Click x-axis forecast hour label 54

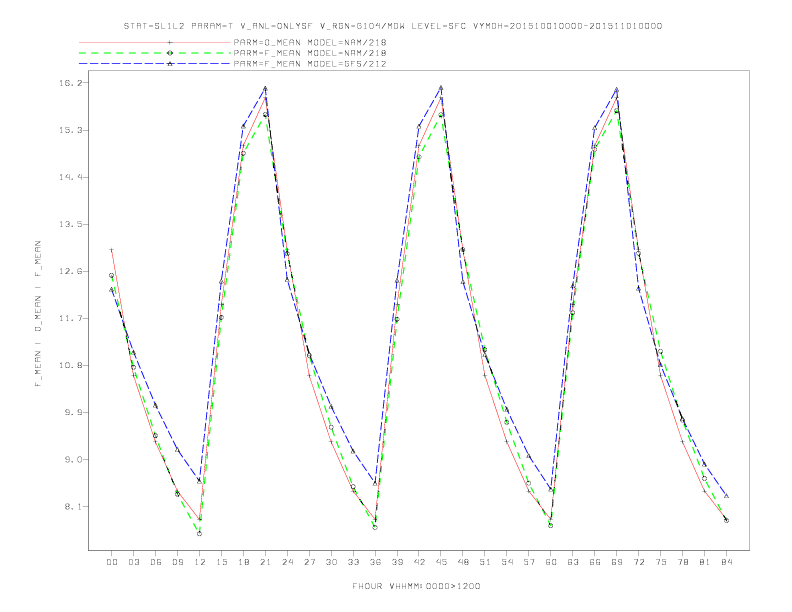click(x=507, y=562)
